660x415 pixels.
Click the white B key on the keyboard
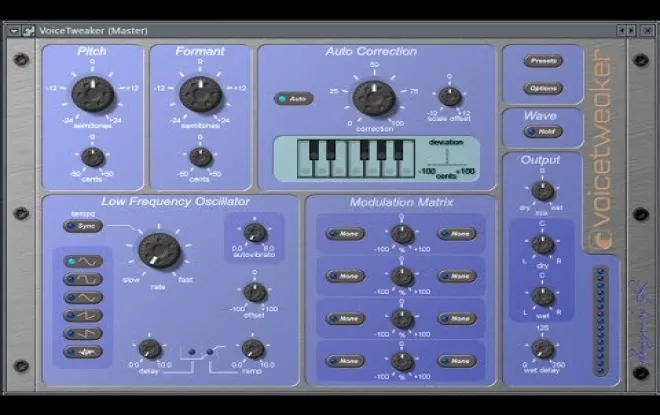coord(407,169)
